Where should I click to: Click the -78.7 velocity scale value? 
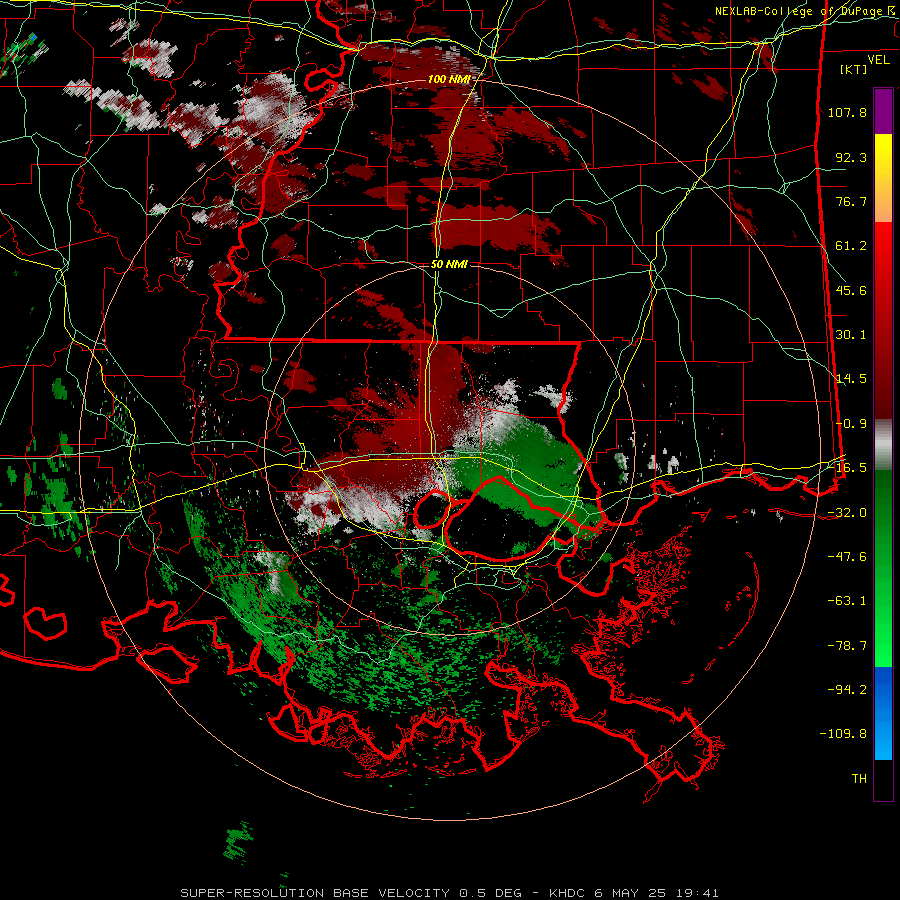(847, 646)
